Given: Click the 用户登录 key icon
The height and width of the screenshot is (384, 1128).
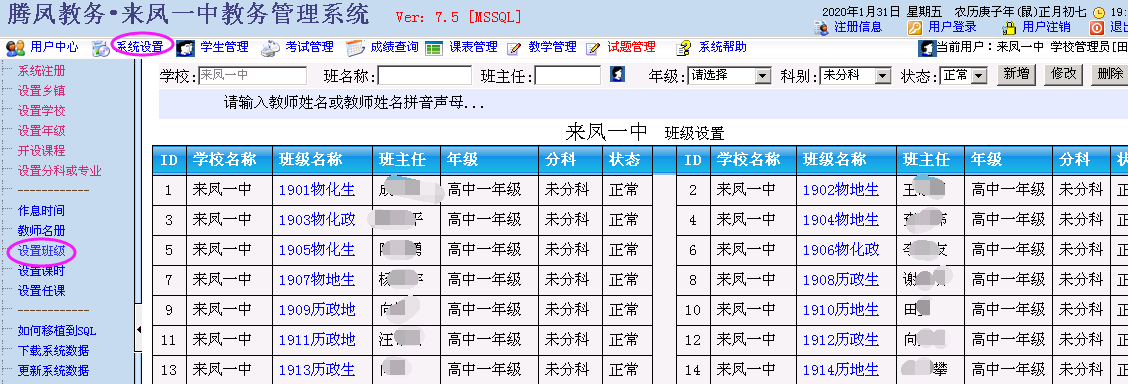Looking at the screenshot, I should tap(914, 28).
